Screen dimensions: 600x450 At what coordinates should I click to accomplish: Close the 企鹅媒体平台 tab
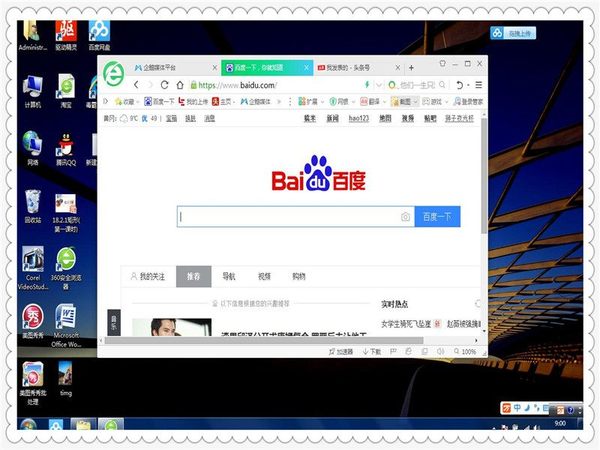(x=215, y=68)
